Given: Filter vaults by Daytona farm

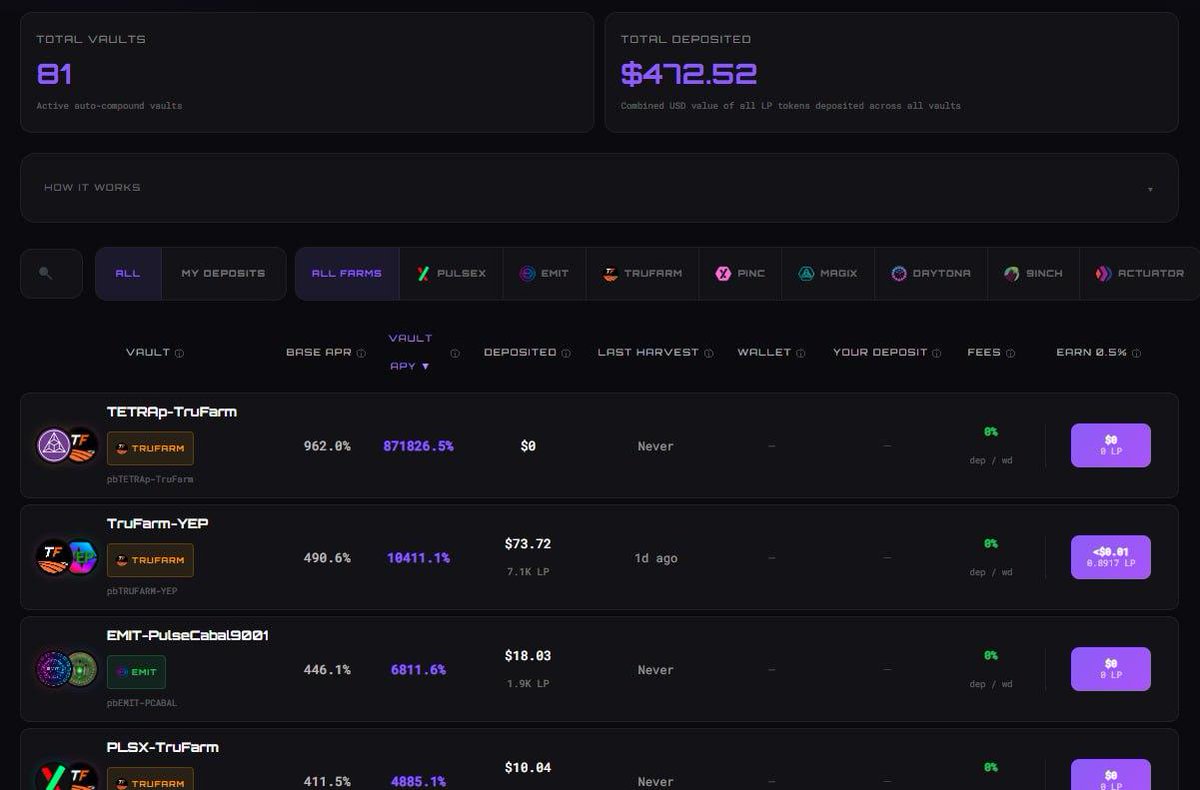Looking at the screenshot, I should [930, 273].
